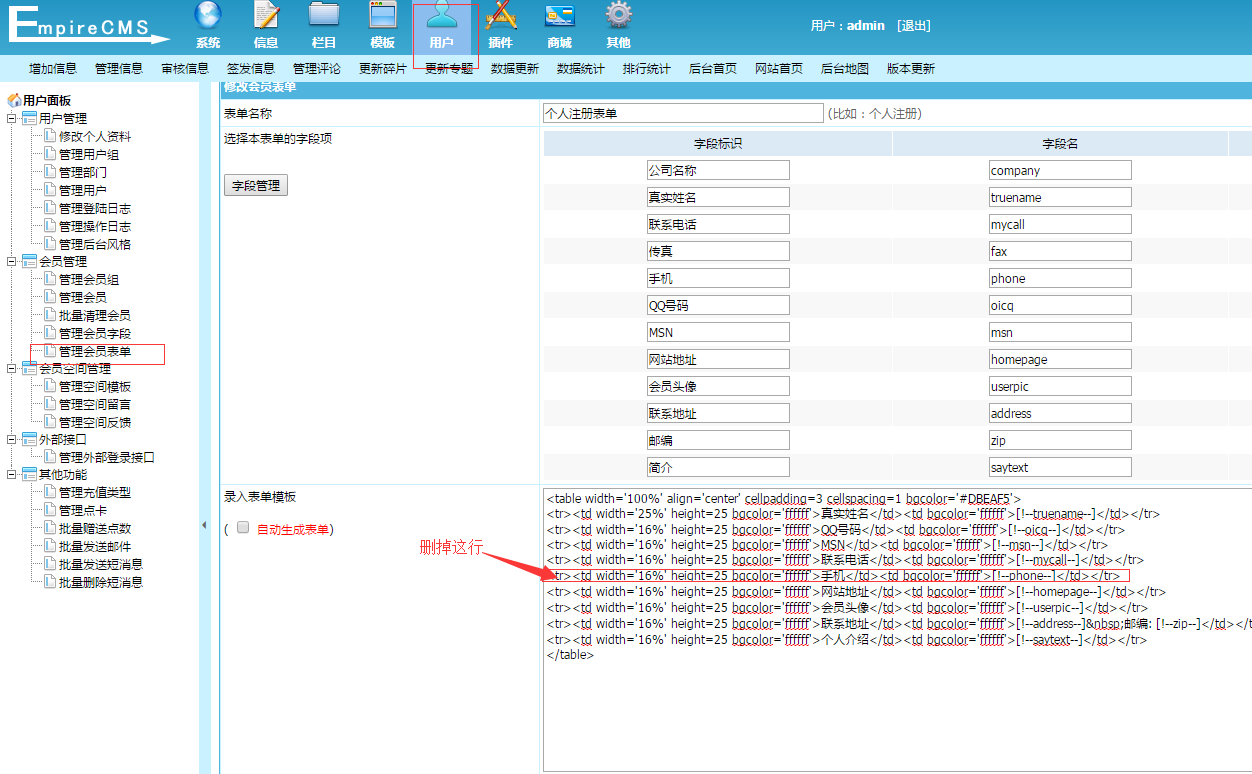Viewport: 1252px width, 774px height.
Task: Open the 模板 template icon
Action: (x=383, y=17)
